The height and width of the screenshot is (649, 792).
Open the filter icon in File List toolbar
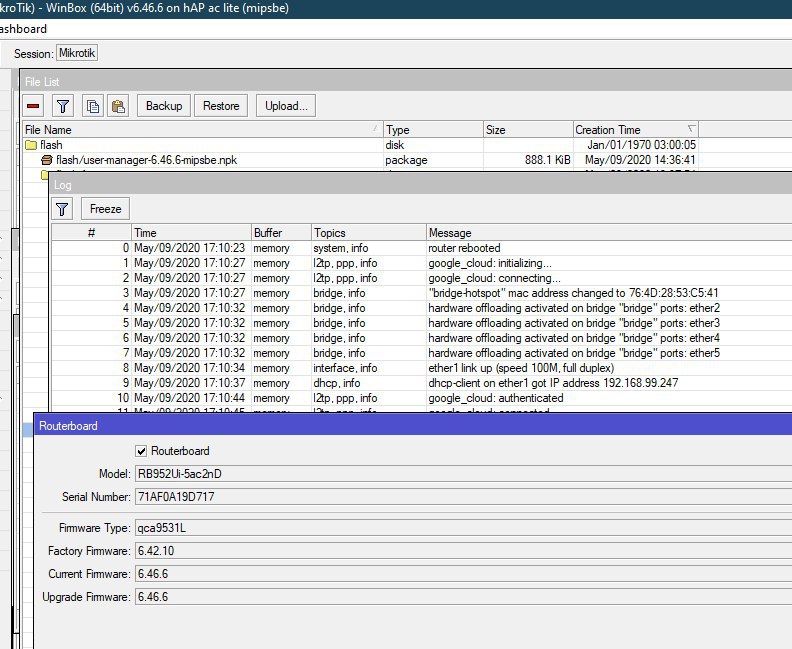pos(63,106)
